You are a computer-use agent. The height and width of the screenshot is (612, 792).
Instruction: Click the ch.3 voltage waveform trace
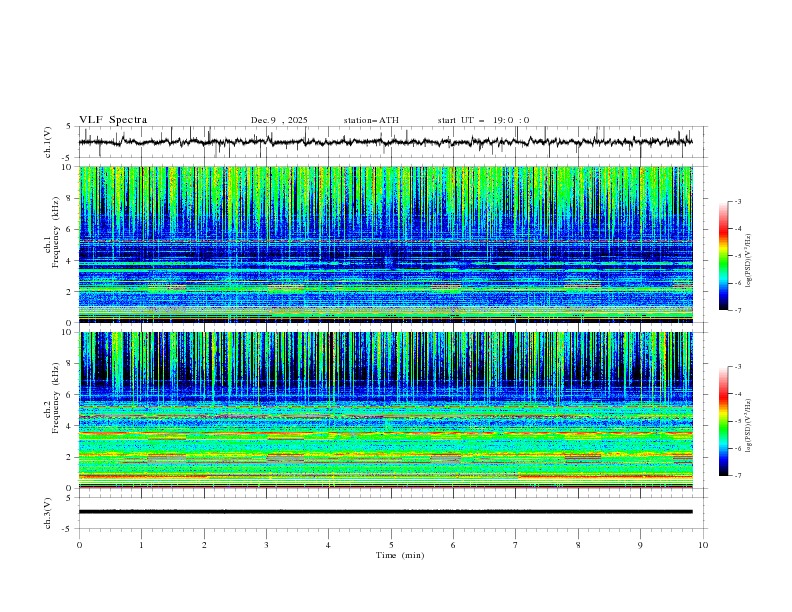390,511
